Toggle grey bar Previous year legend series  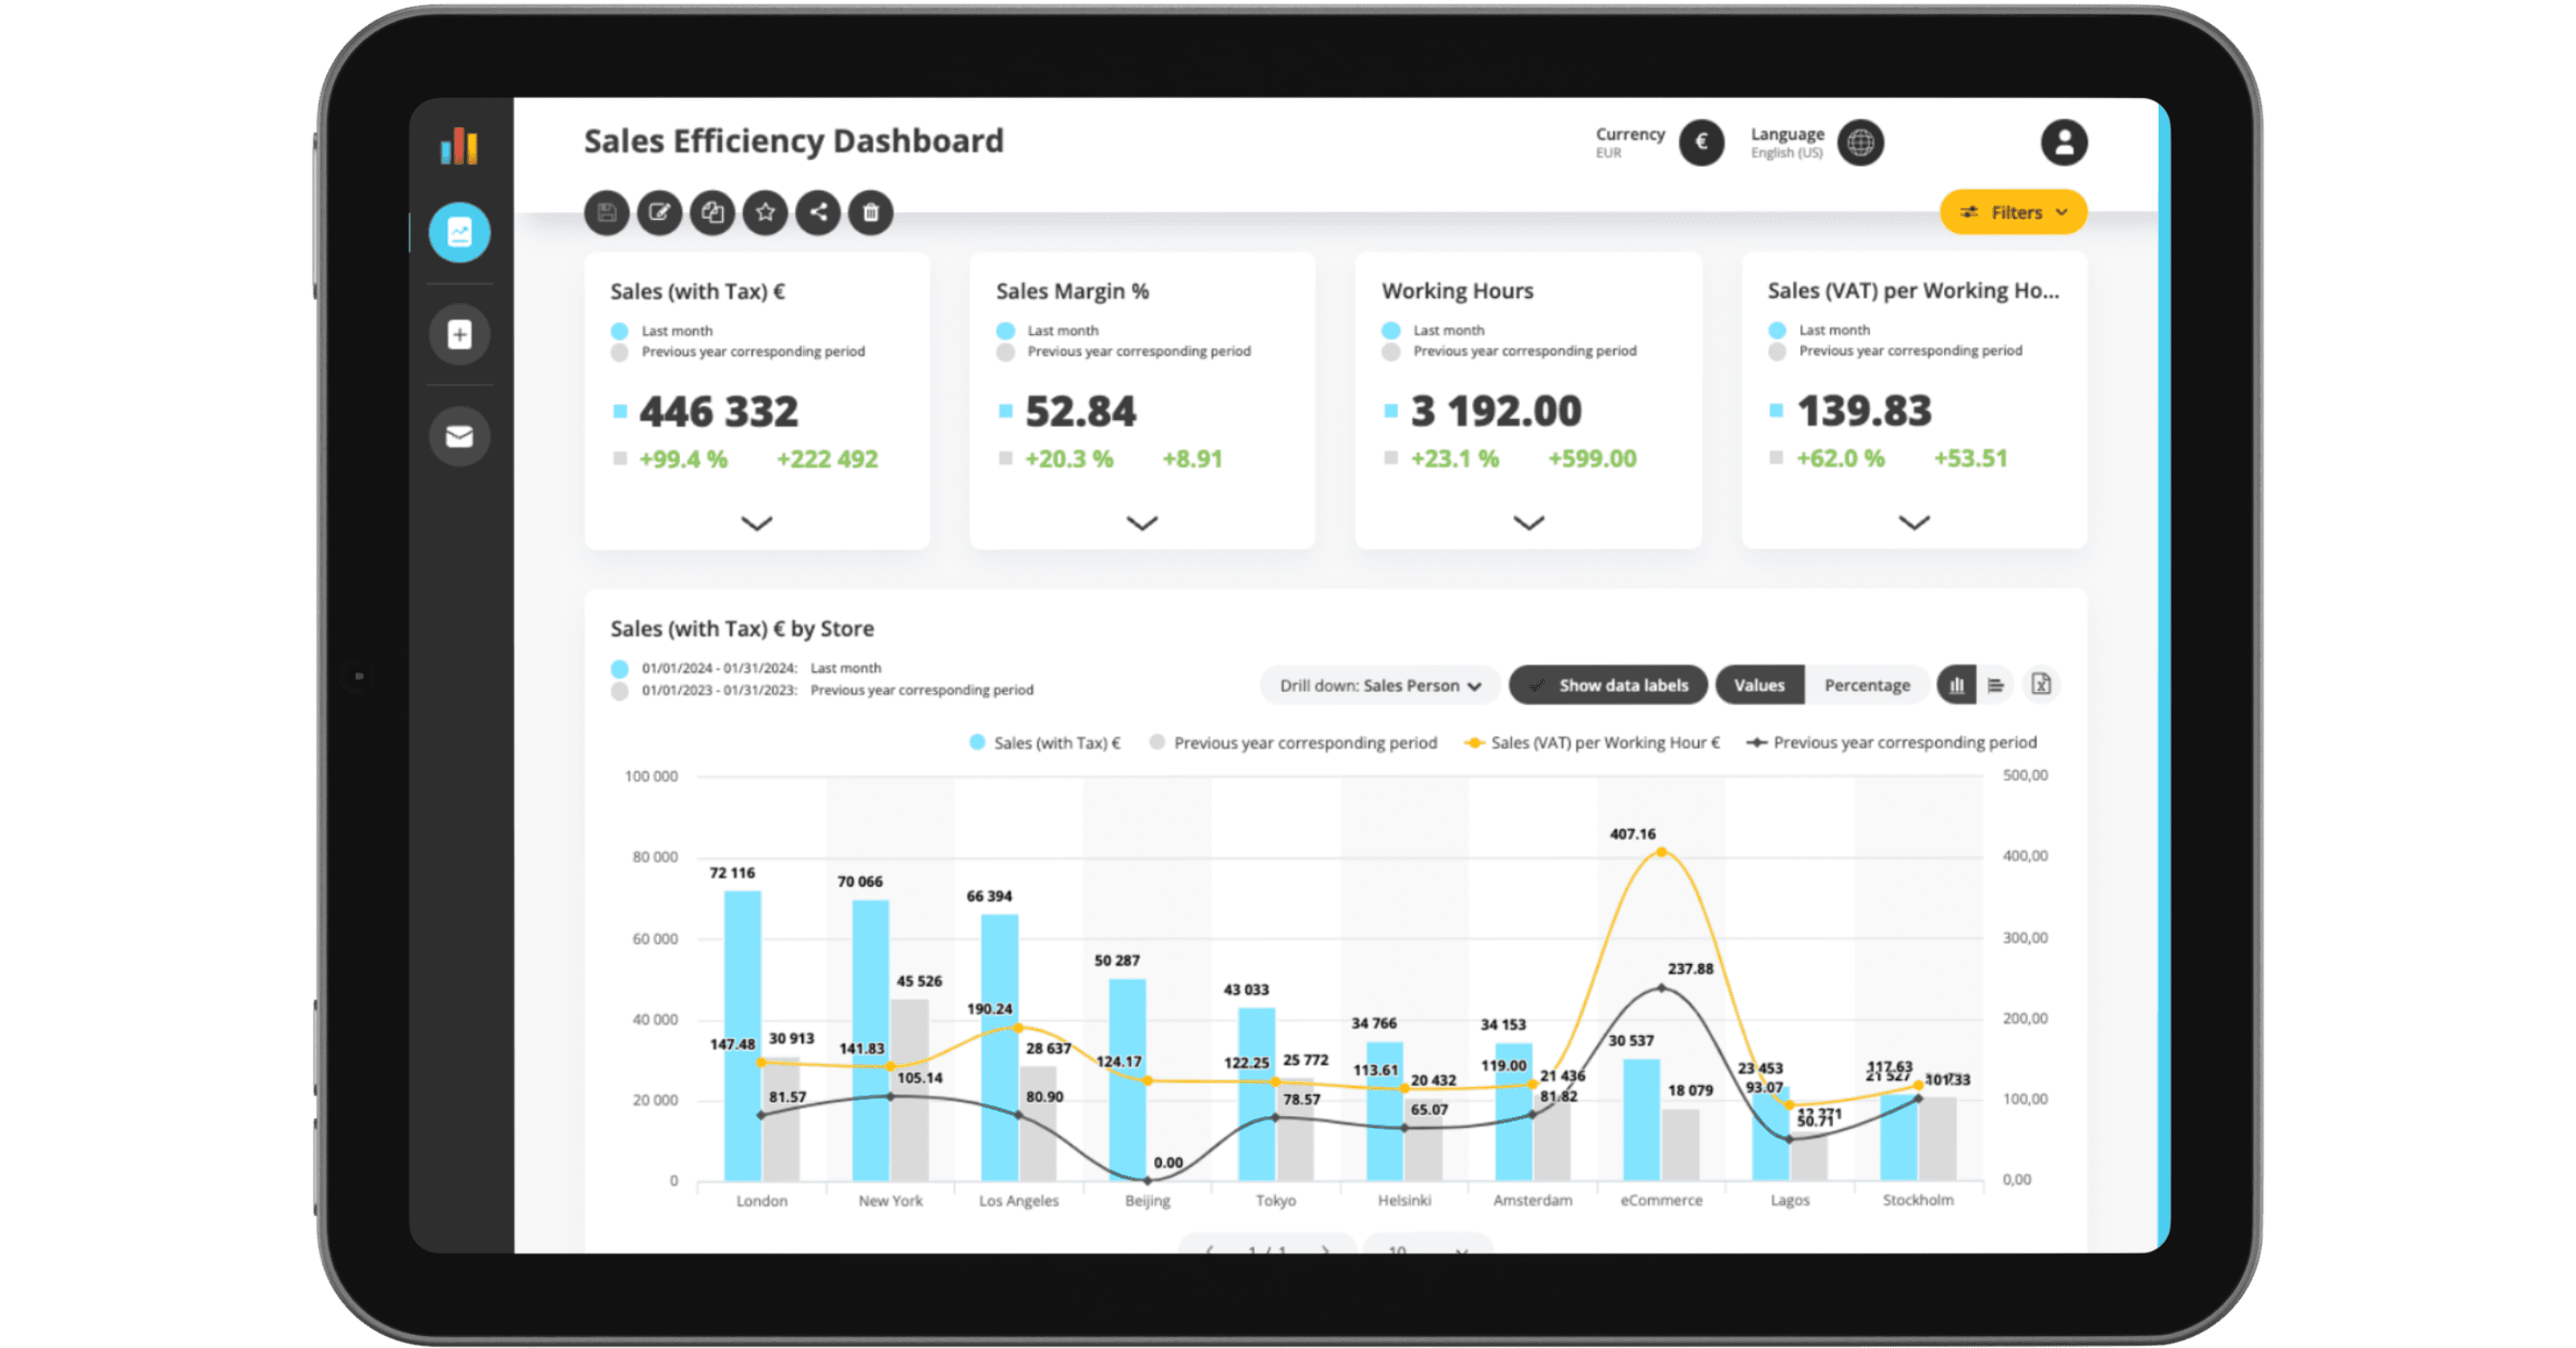[1293, 743]
